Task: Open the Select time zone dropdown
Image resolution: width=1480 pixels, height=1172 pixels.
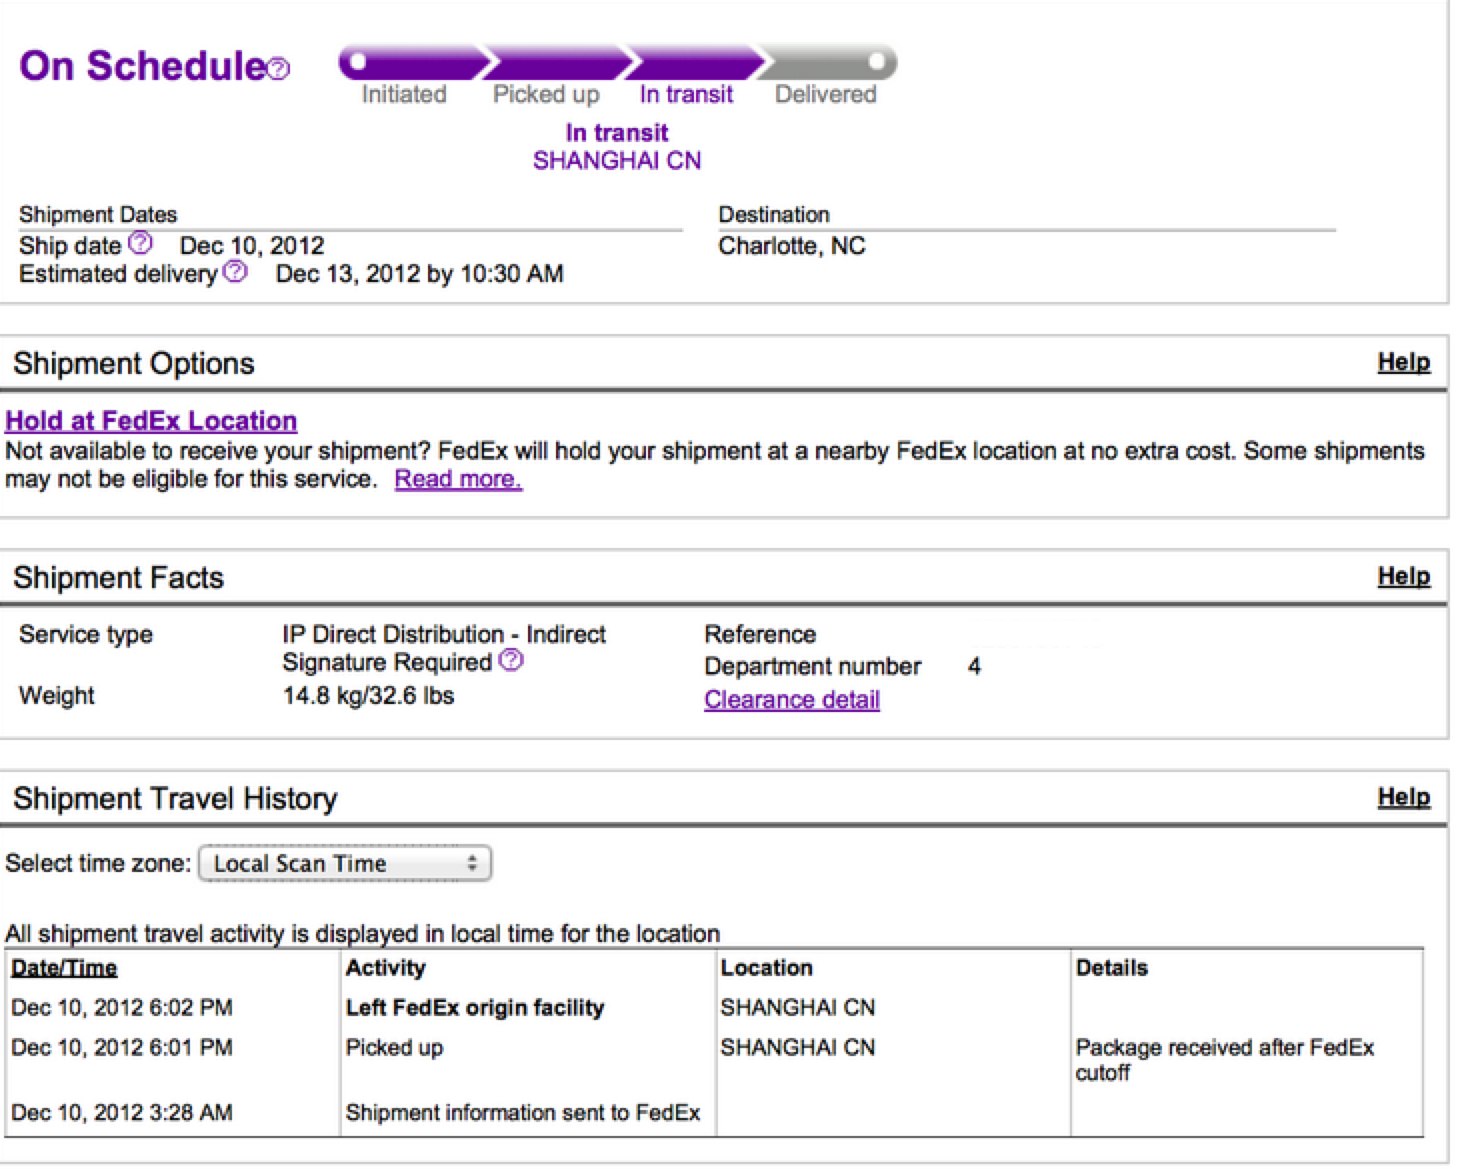Action: [345, 864]
